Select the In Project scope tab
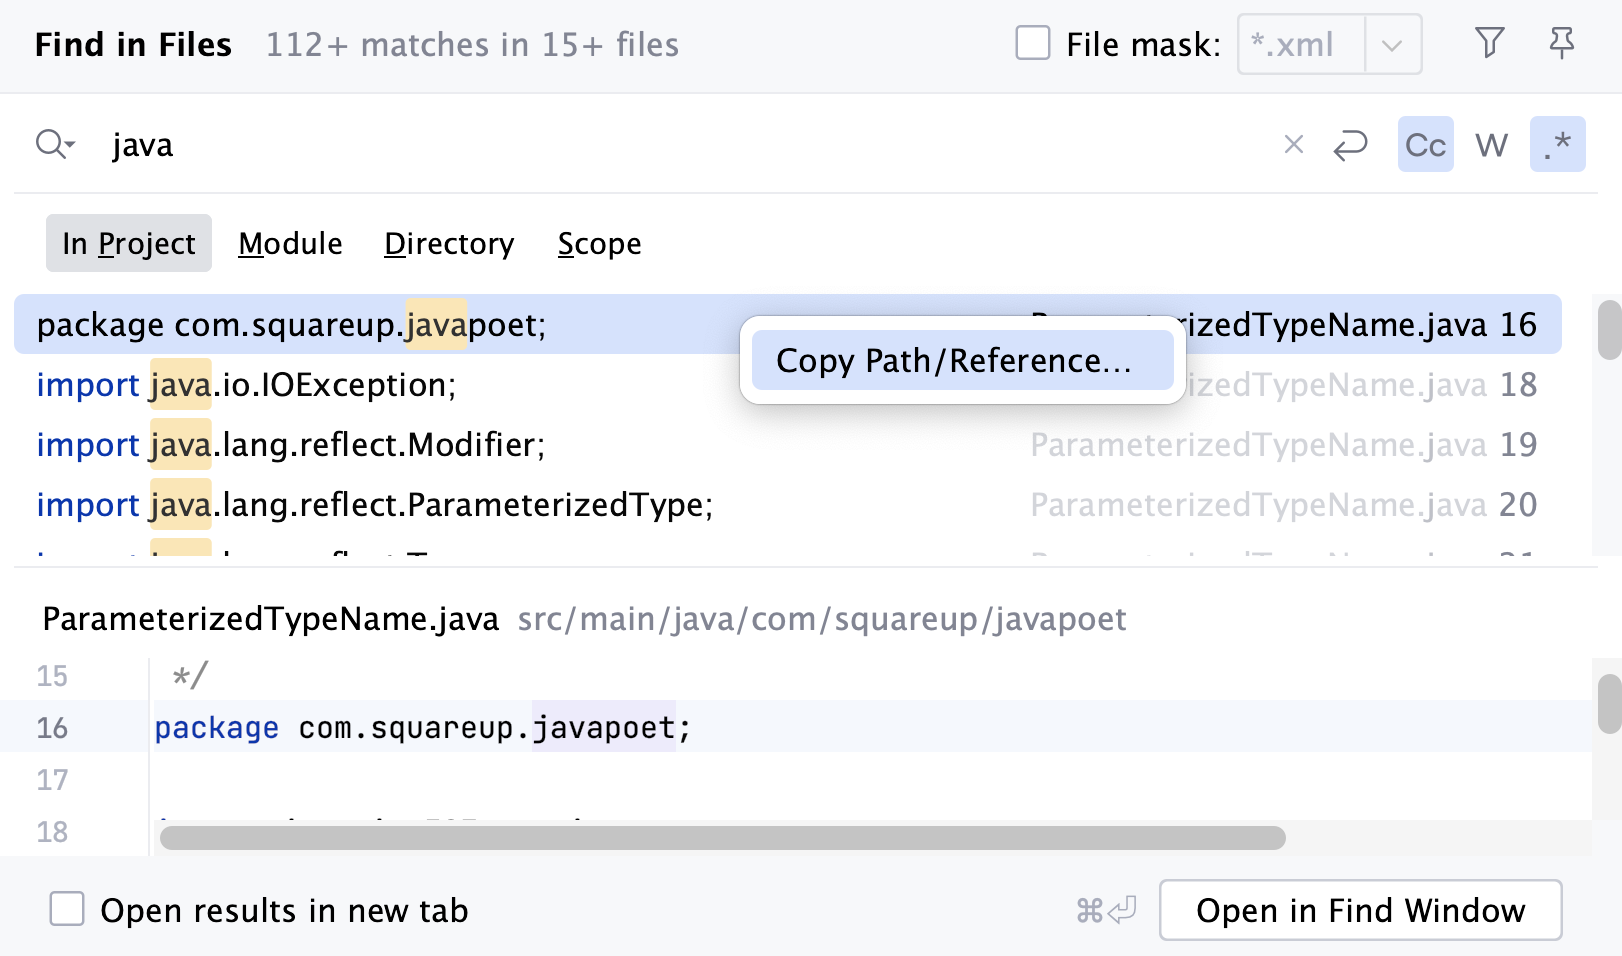This screenshot has width=1622, height=956. 129,243
